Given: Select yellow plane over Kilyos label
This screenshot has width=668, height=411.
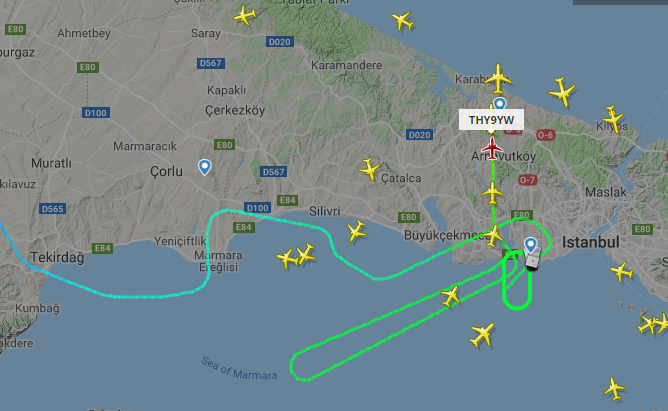Looking at the screenshot, I should click(613, 119).
